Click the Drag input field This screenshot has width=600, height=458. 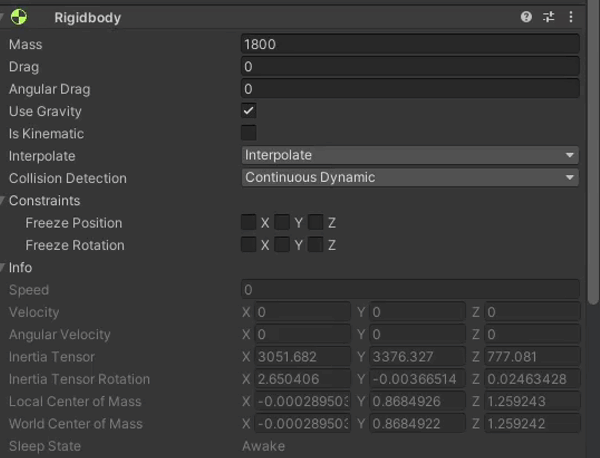tap(410, 66)
